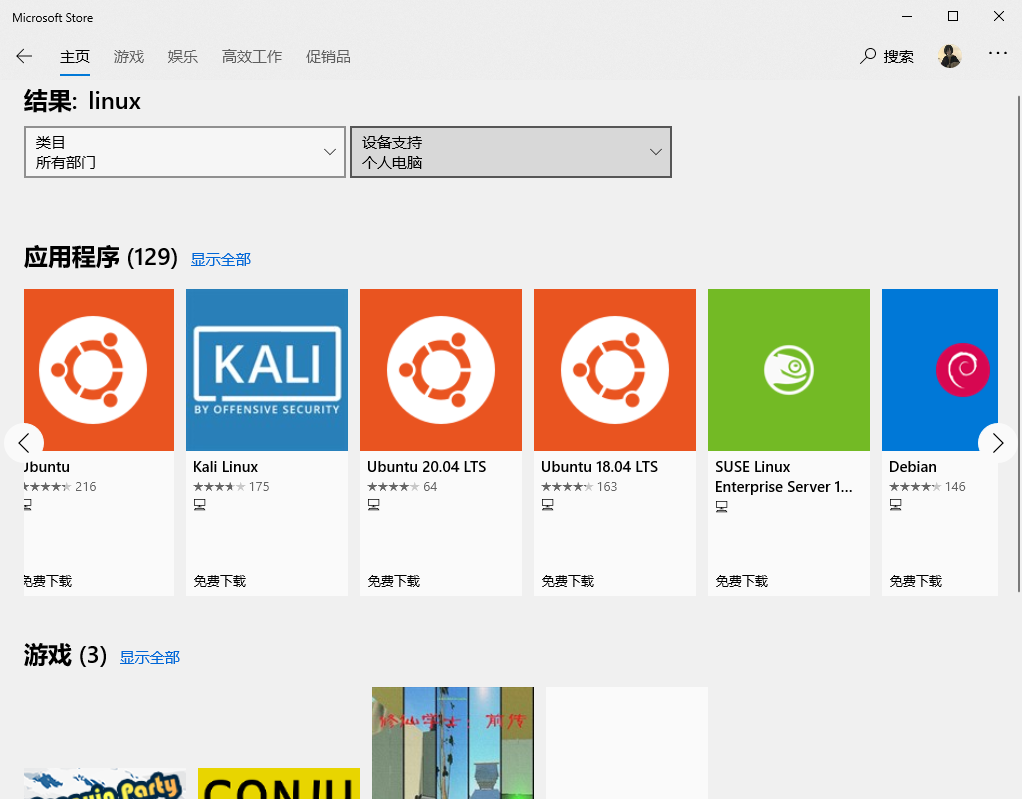This screenshot has width=1022, height=799.
Task: Open the Debian title text
Action: (x=912, y=467)
